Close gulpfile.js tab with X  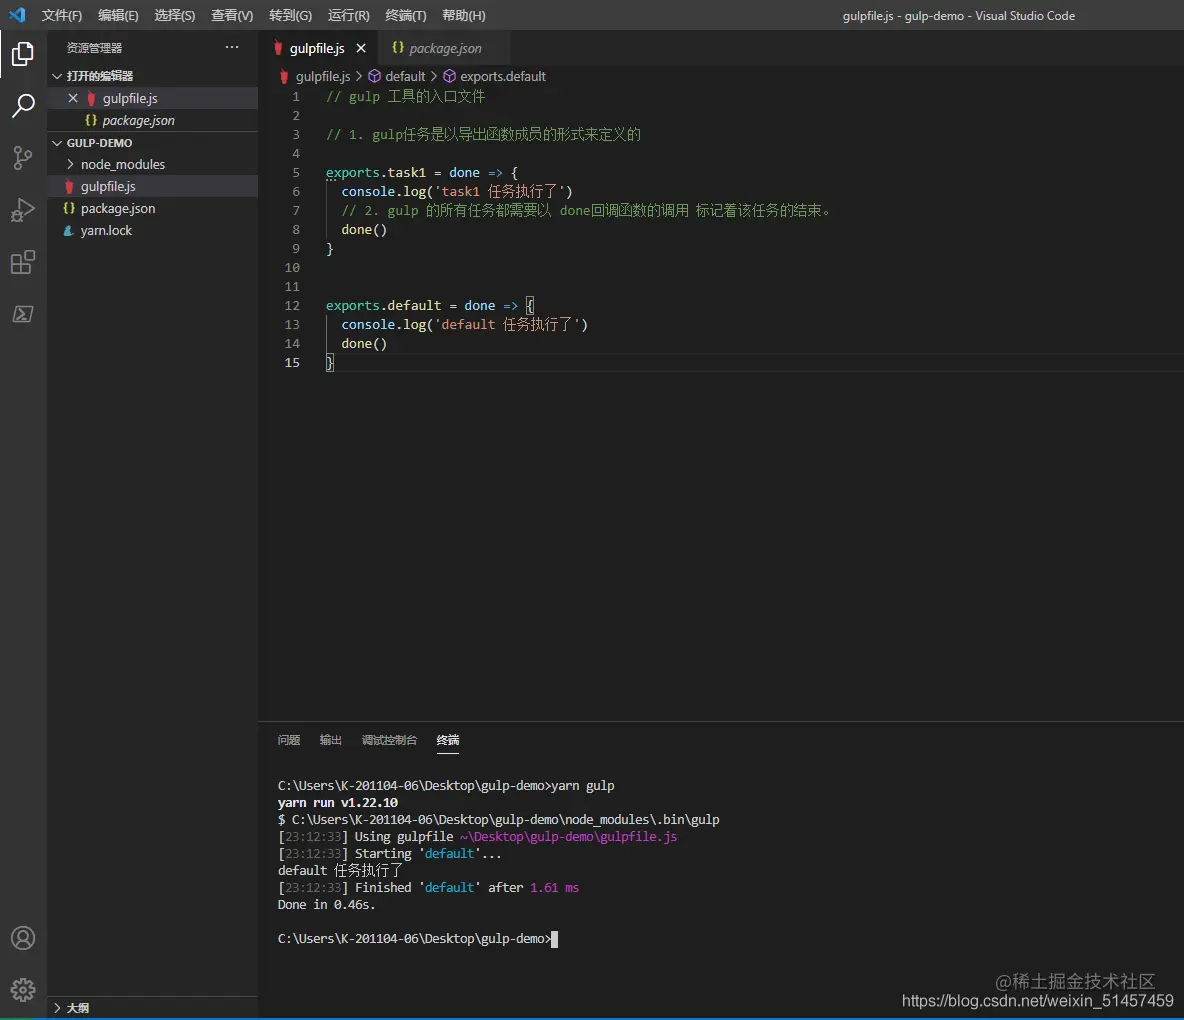coord(361,48)
